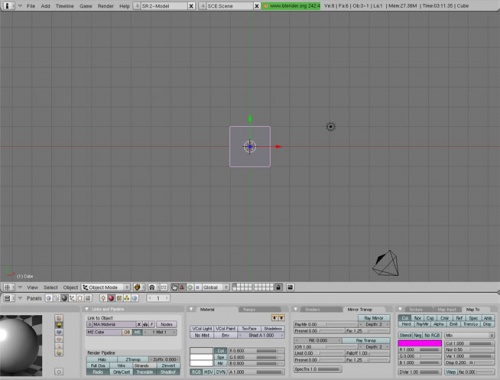The height and width of the screenshot is (380, 500).
Task: Toggle the Radio render option
Action: [98, 372]
